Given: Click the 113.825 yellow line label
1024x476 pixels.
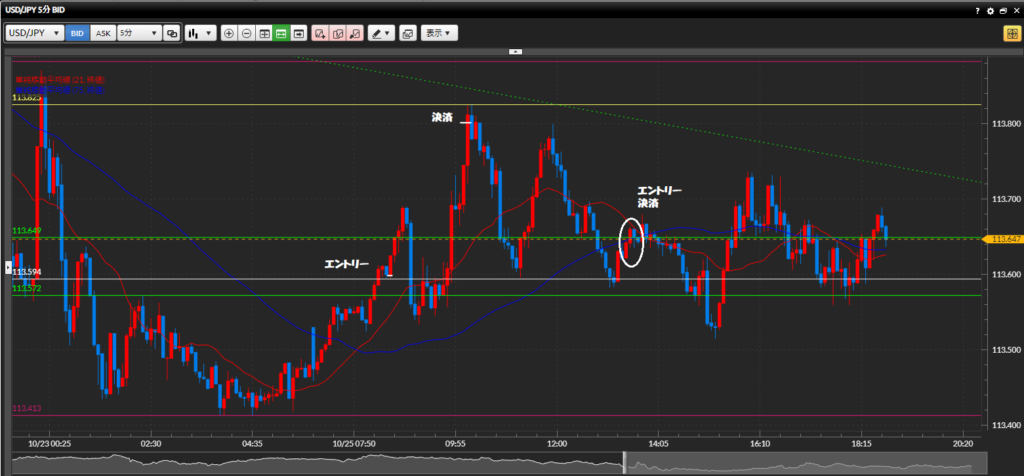Looking at the screenshot, I should click(27, 97).
